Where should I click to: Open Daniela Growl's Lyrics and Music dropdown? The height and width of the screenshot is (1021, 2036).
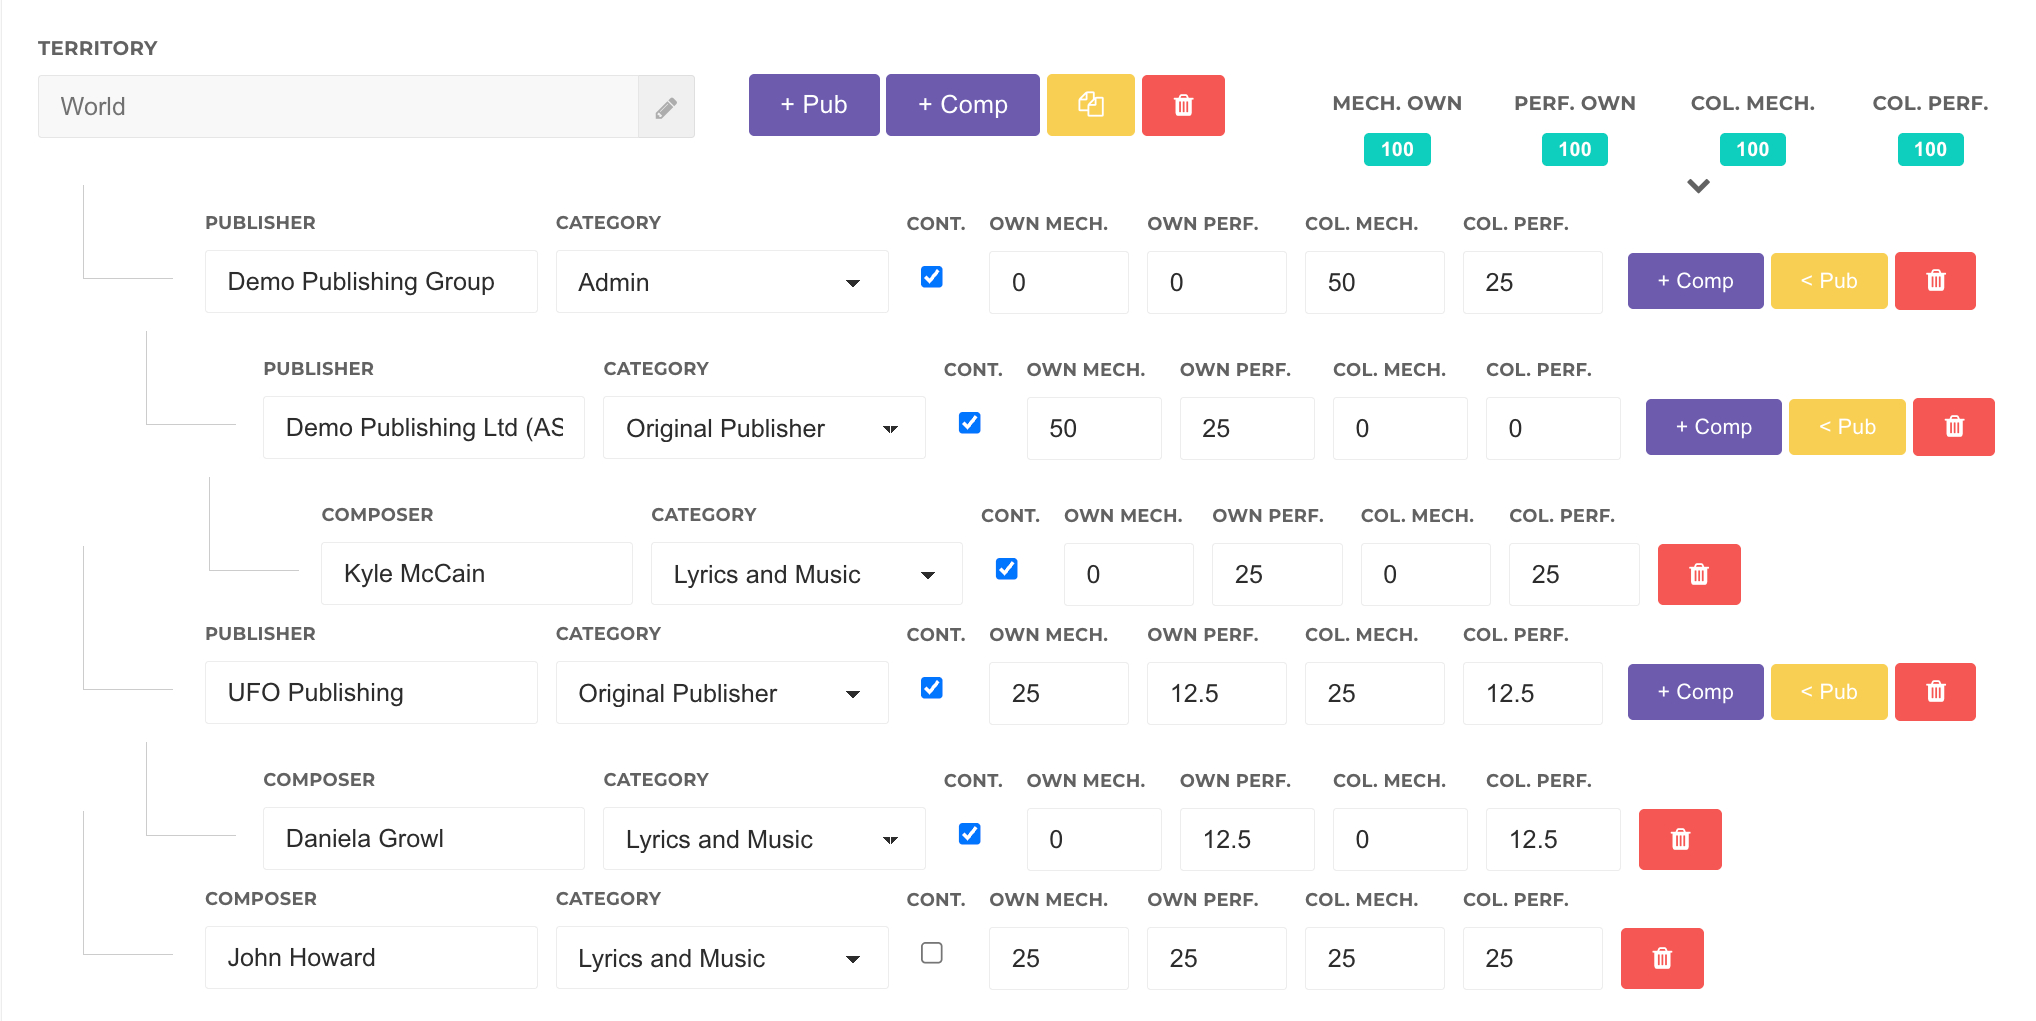(x=764, y=839)
